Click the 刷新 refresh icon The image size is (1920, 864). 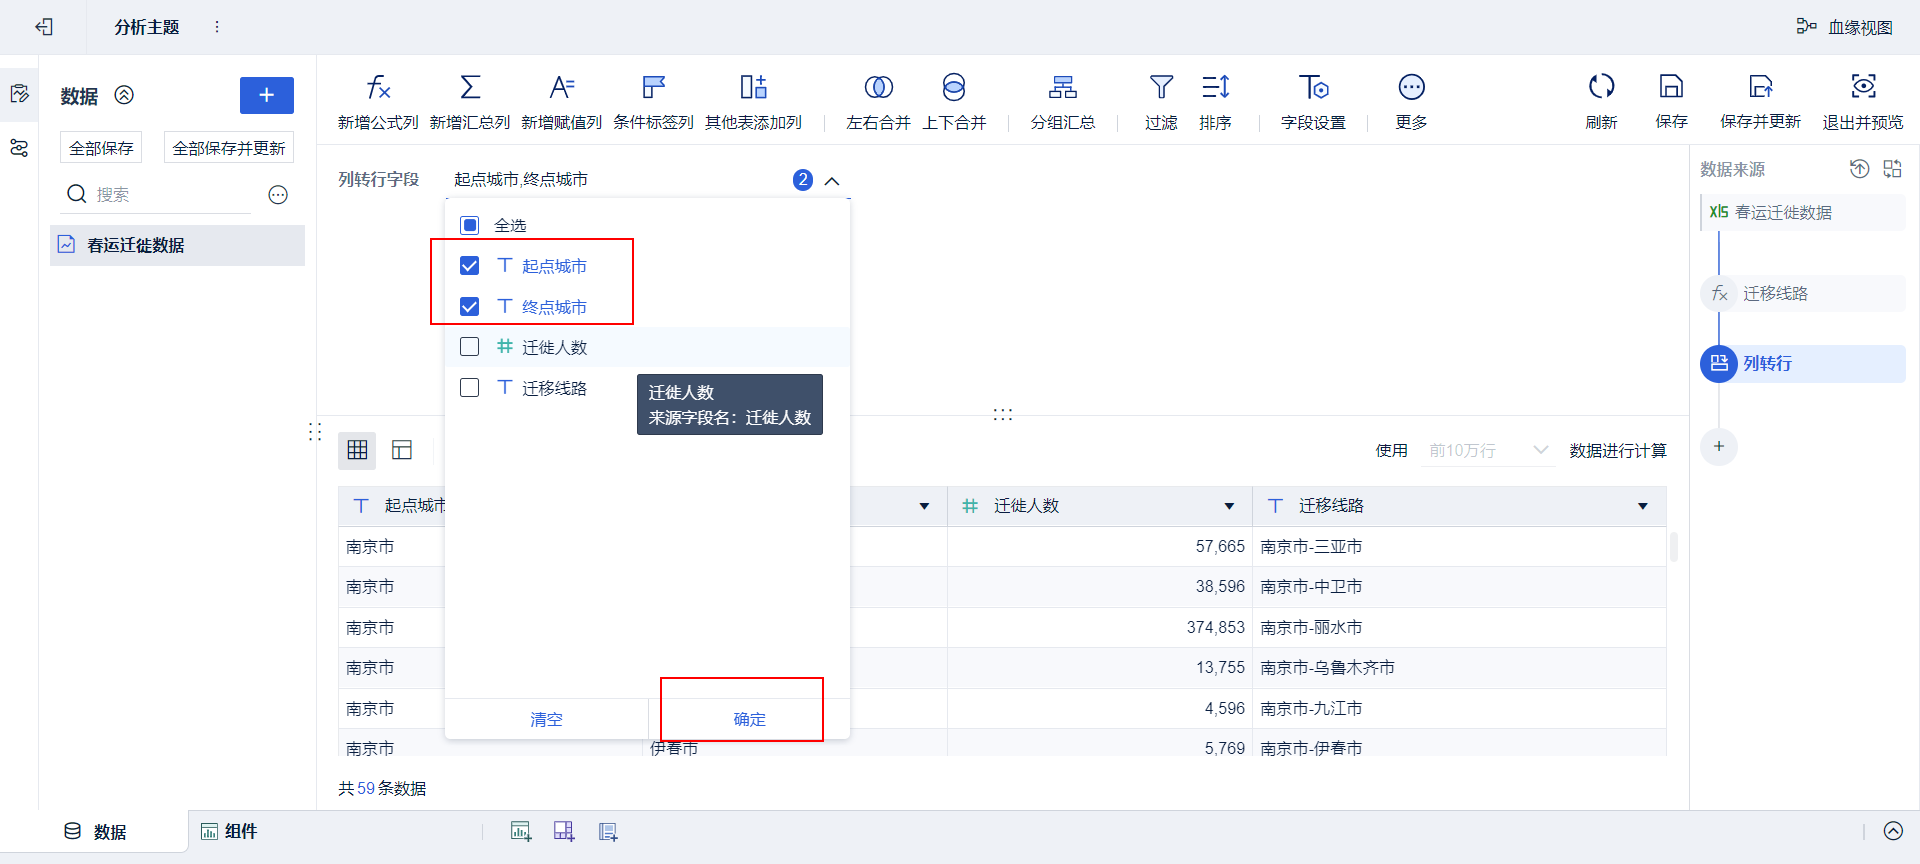[1601, 87]
